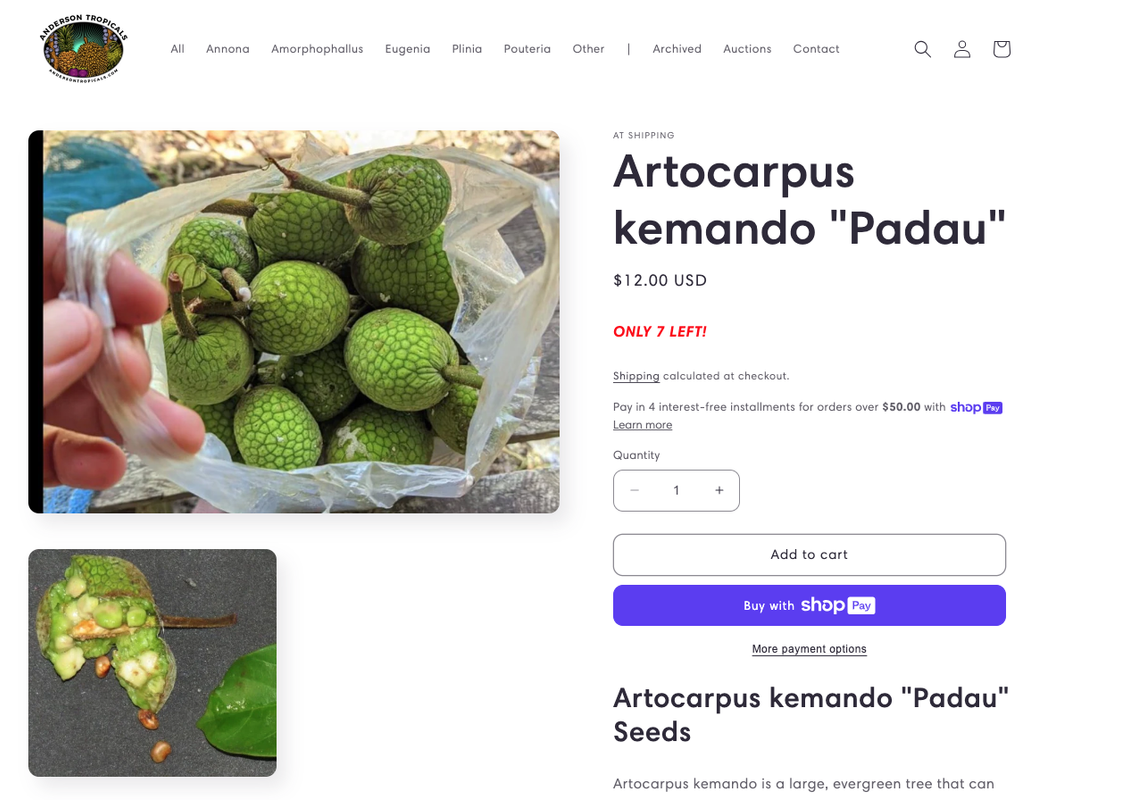This screenshot has width=1146, height=800.
Task: Open the shopping cart icon
Action: (x=1001, y=49)
